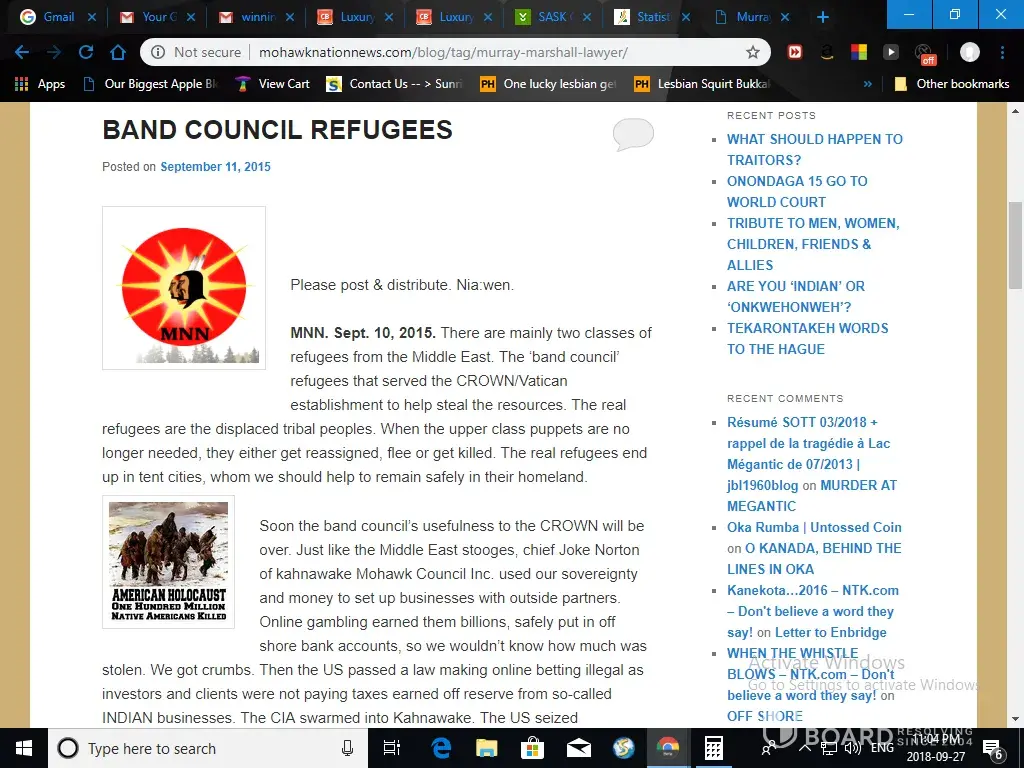This screenshot has height=768, width=1024.
Task: Open Our Biggest Apple bookmark
Action: [152, 84]
